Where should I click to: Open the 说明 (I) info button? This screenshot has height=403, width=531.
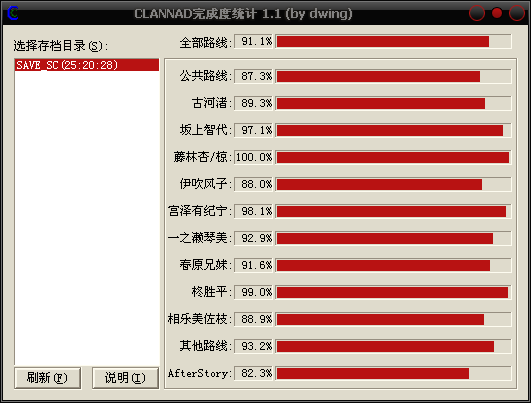(x=125, y=378)
